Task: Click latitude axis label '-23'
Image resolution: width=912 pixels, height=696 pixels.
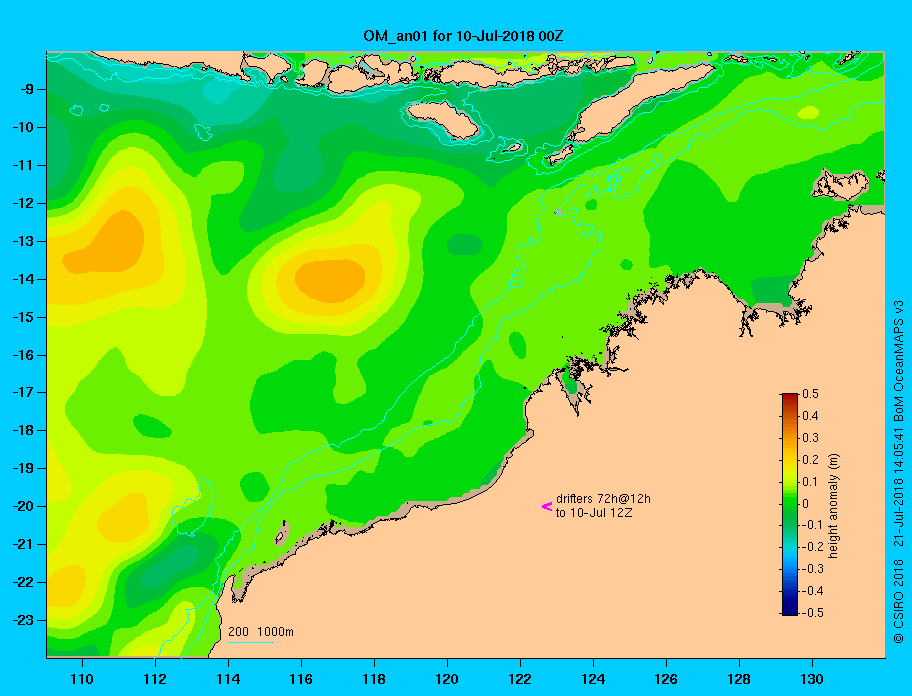Action: (x=24, y=620)
